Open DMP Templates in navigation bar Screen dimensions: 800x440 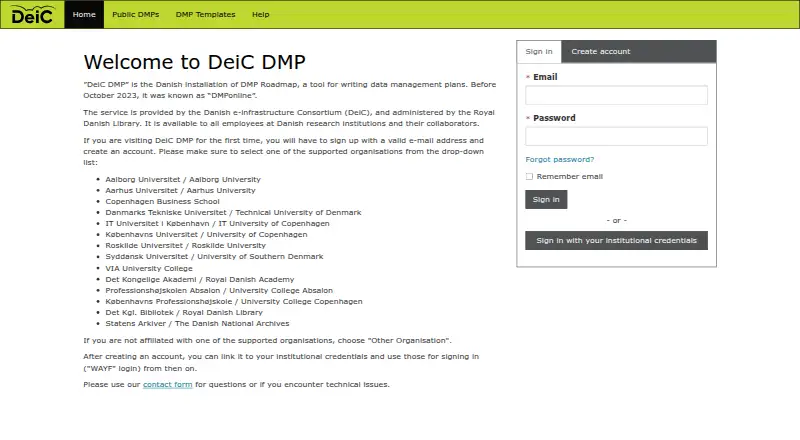click(x=206, y=14)
